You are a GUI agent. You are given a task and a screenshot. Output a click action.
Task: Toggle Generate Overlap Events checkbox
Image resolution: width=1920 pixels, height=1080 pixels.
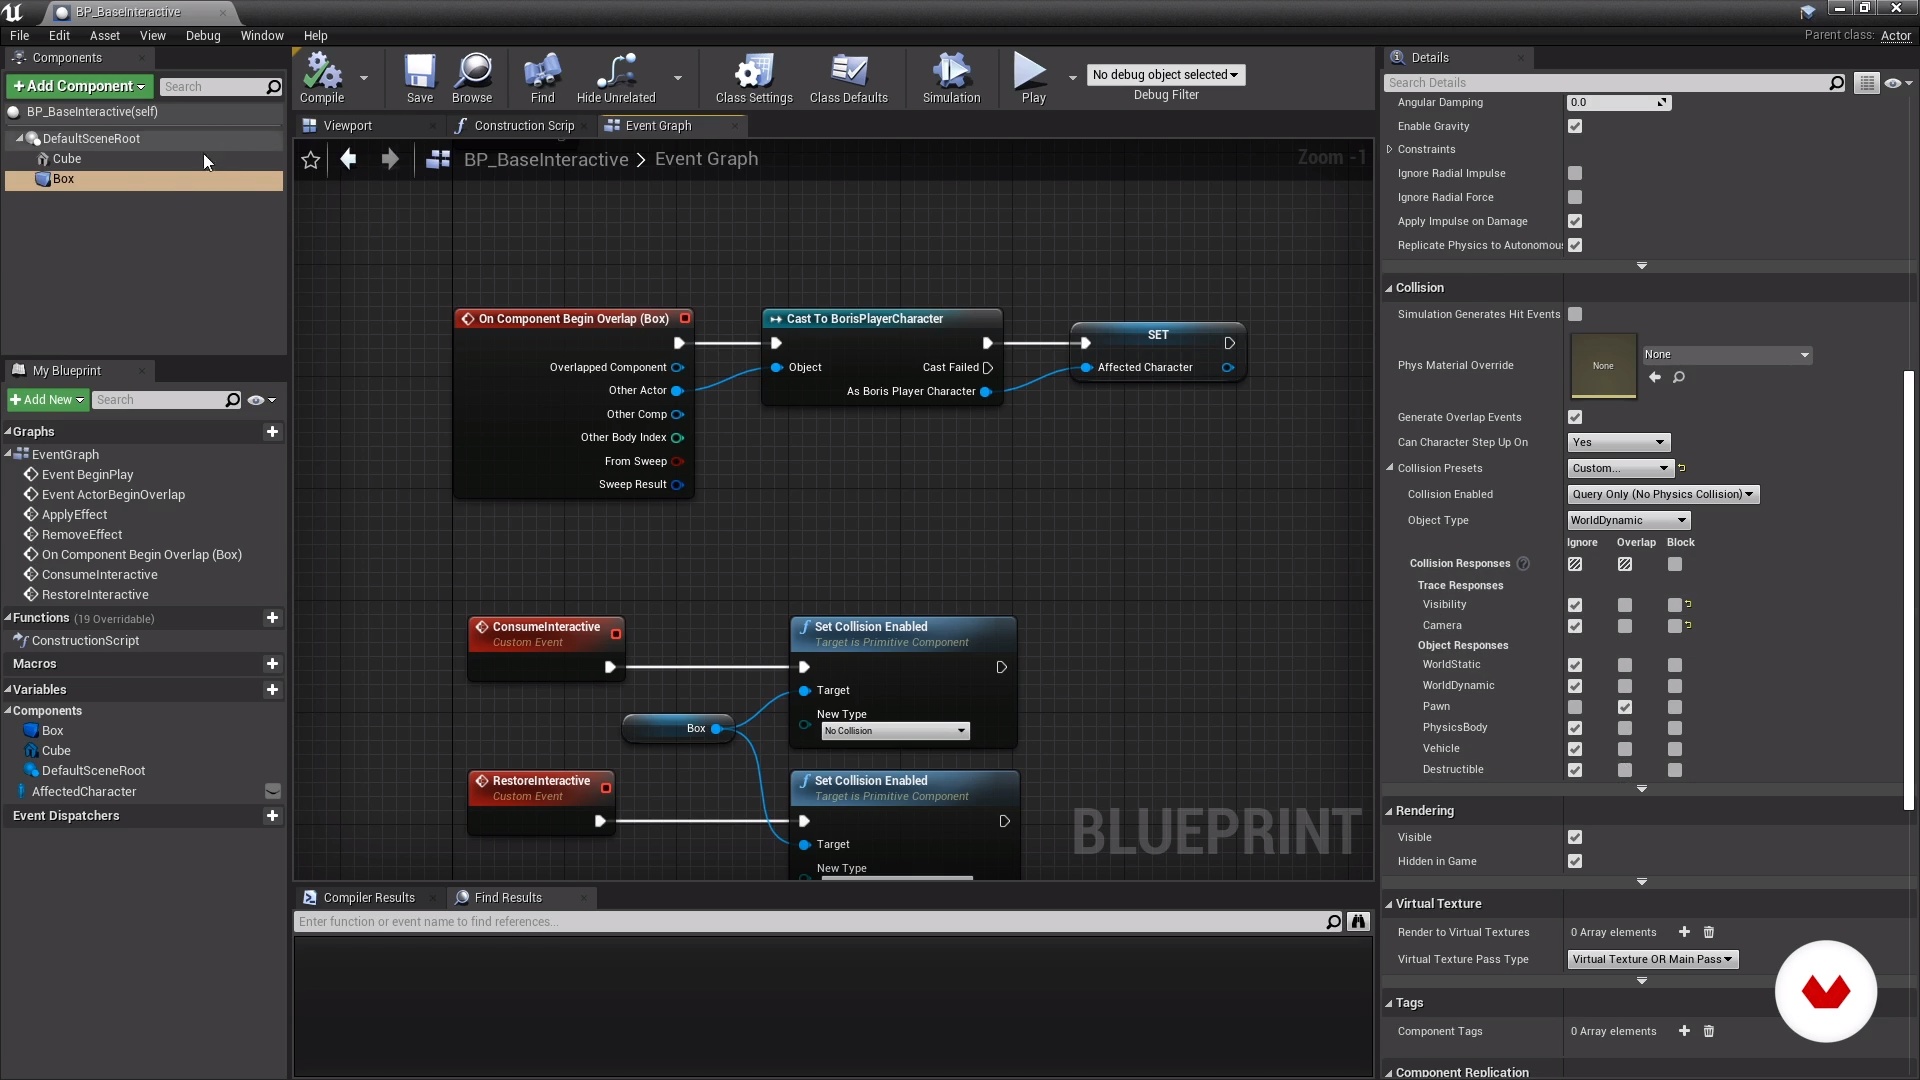point(1575,418)
